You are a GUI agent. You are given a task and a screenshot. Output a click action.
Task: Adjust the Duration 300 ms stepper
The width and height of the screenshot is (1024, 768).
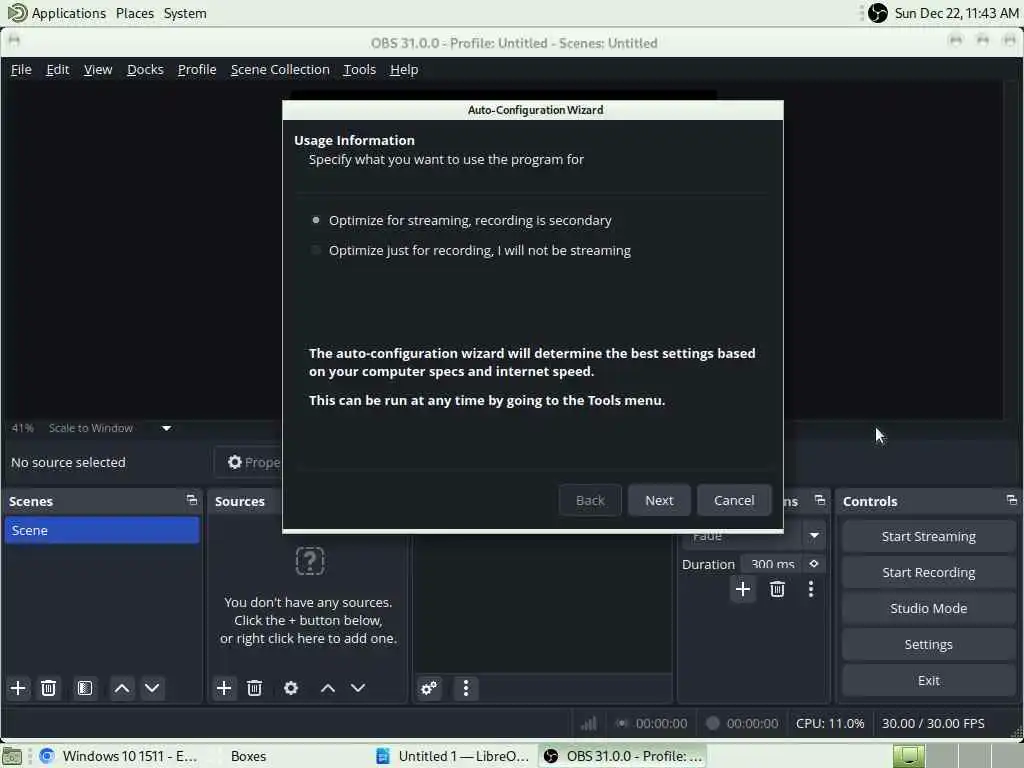click(x=814, y=564)
